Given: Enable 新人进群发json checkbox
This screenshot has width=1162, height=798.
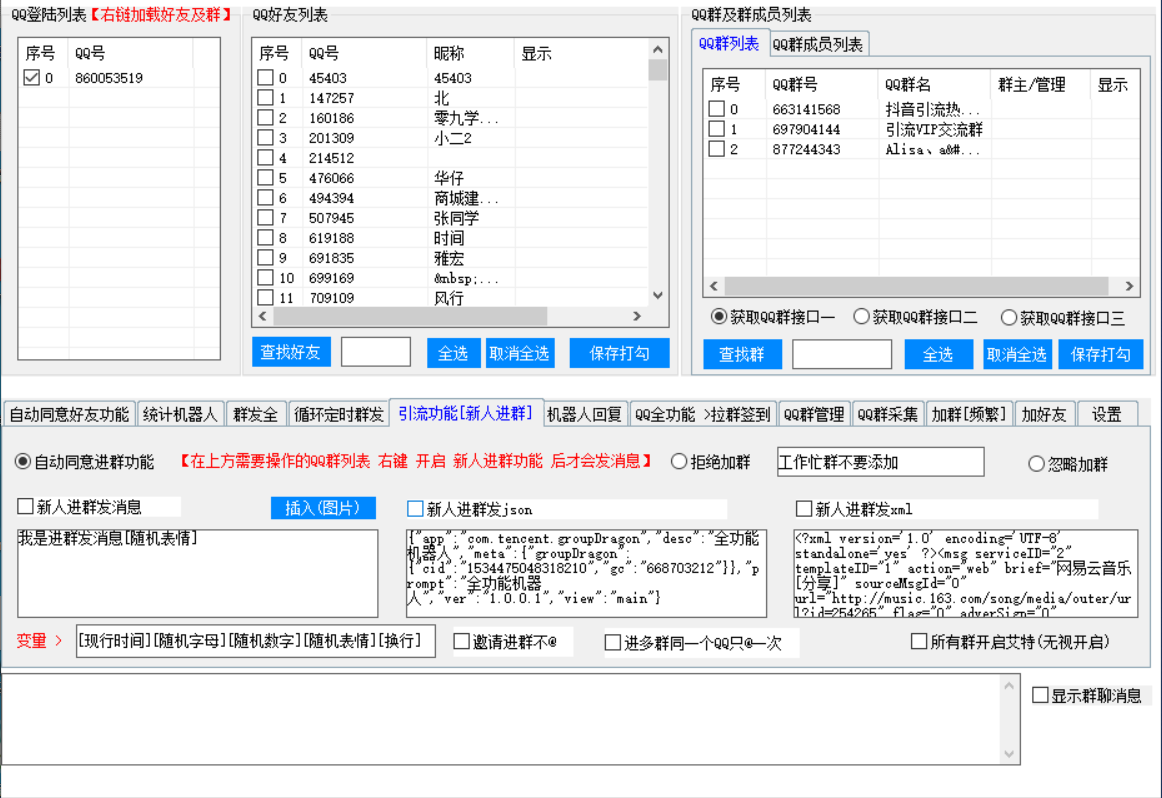Looking at the screenshot, I should [416, 509].
